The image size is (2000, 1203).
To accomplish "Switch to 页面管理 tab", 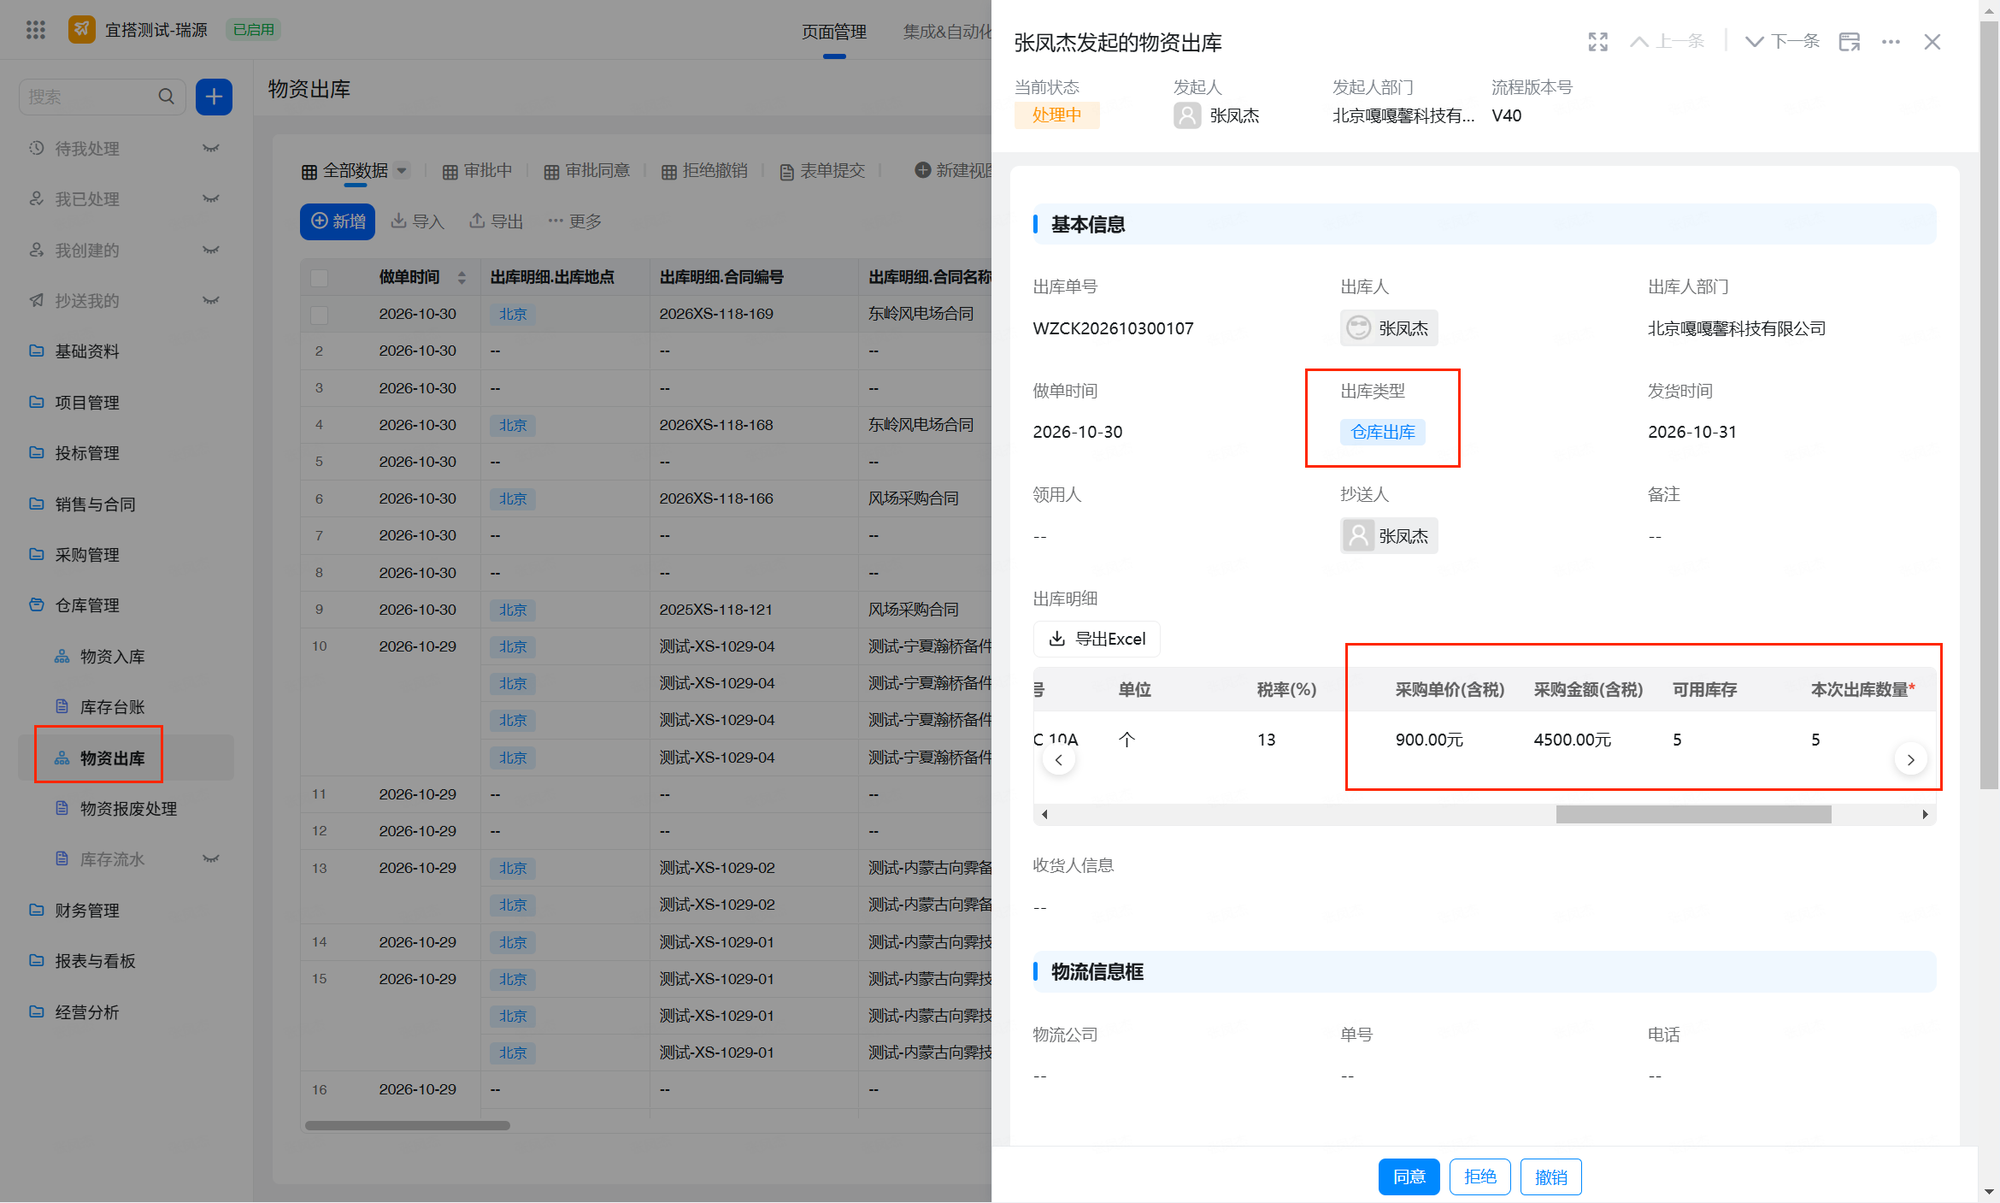I will (834, 32).
